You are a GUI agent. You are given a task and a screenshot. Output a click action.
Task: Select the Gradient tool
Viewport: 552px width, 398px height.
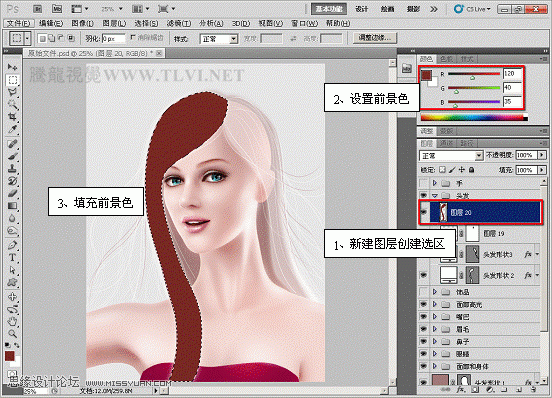pyautogui.click(x=13, y=206)
